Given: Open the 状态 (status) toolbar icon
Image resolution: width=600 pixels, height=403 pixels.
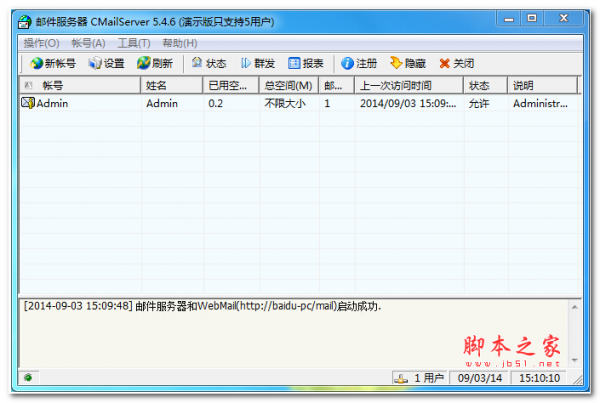Looking at the screenshot, I should [197, 63].
